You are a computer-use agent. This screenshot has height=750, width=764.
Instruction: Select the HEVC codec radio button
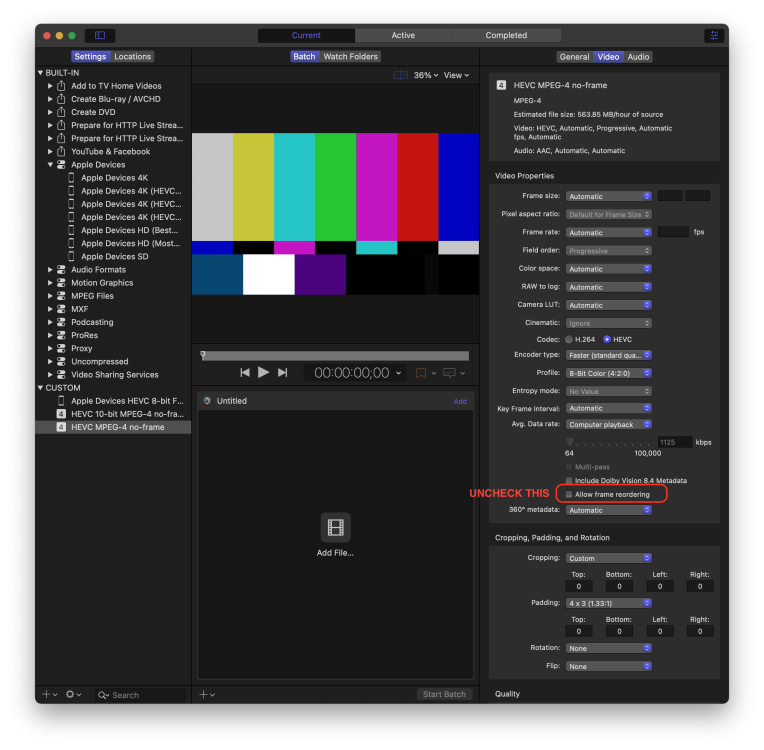point(607,339)
